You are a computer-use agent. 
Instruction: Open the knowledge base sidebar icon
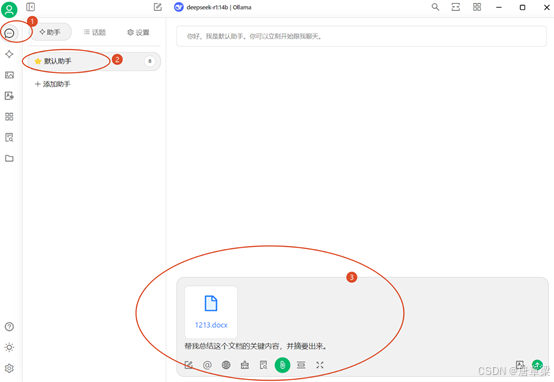coord(9,137)
